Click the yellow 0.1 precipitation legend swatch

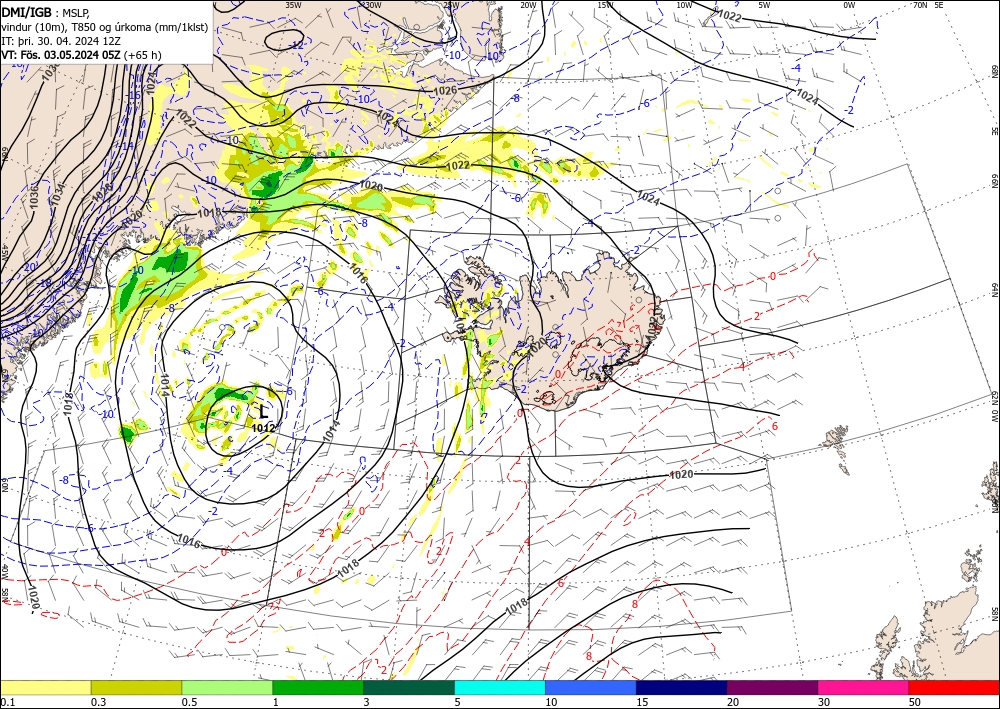point(45,687)
